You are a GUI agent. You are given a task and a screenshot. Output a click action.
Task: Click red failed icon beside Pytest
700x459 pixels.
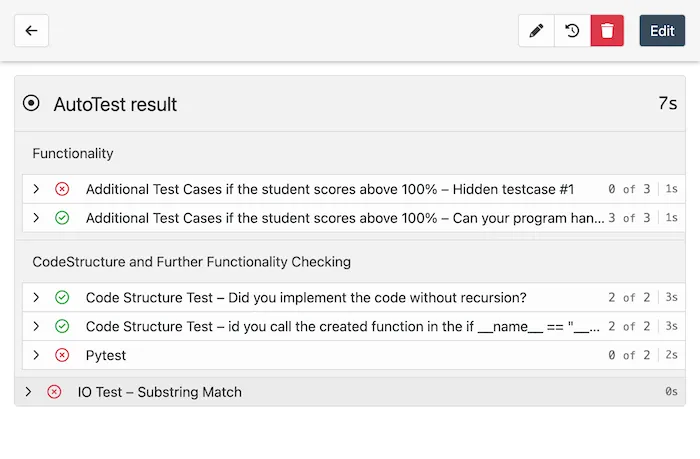coord(62,355)
